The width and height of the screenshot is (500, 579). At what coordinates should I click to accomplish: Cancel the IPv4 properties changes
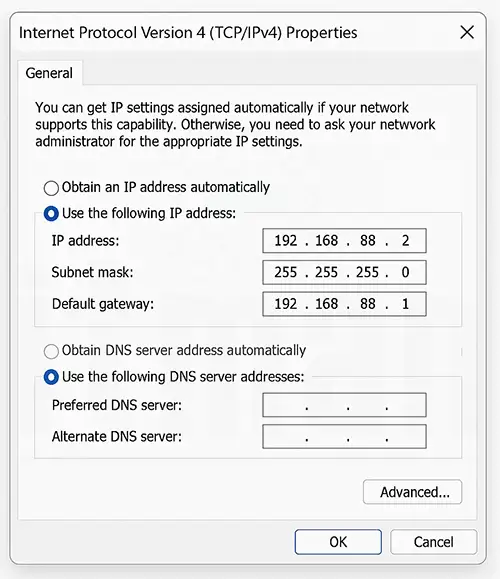[434, 542]
